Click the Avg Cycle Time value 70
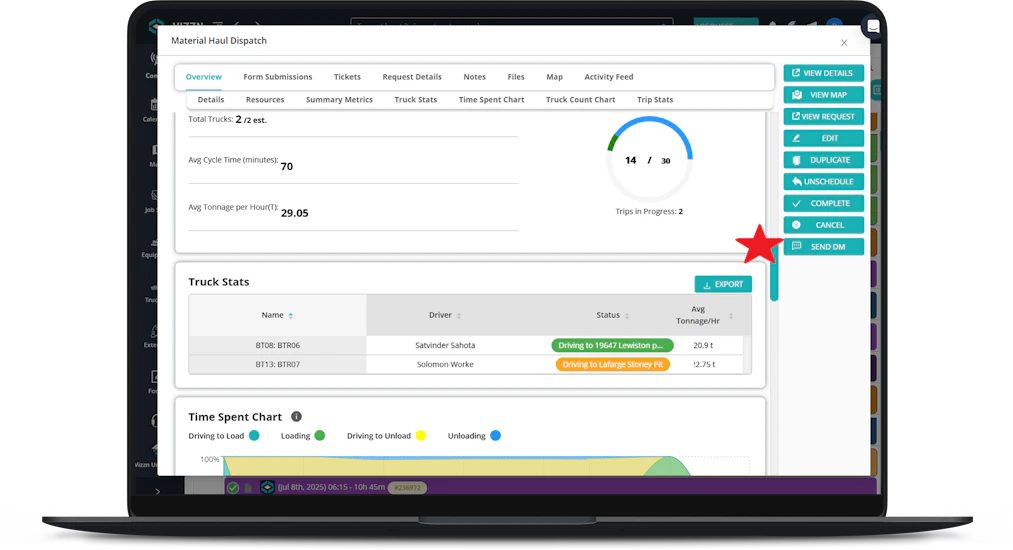 [286, 167]
